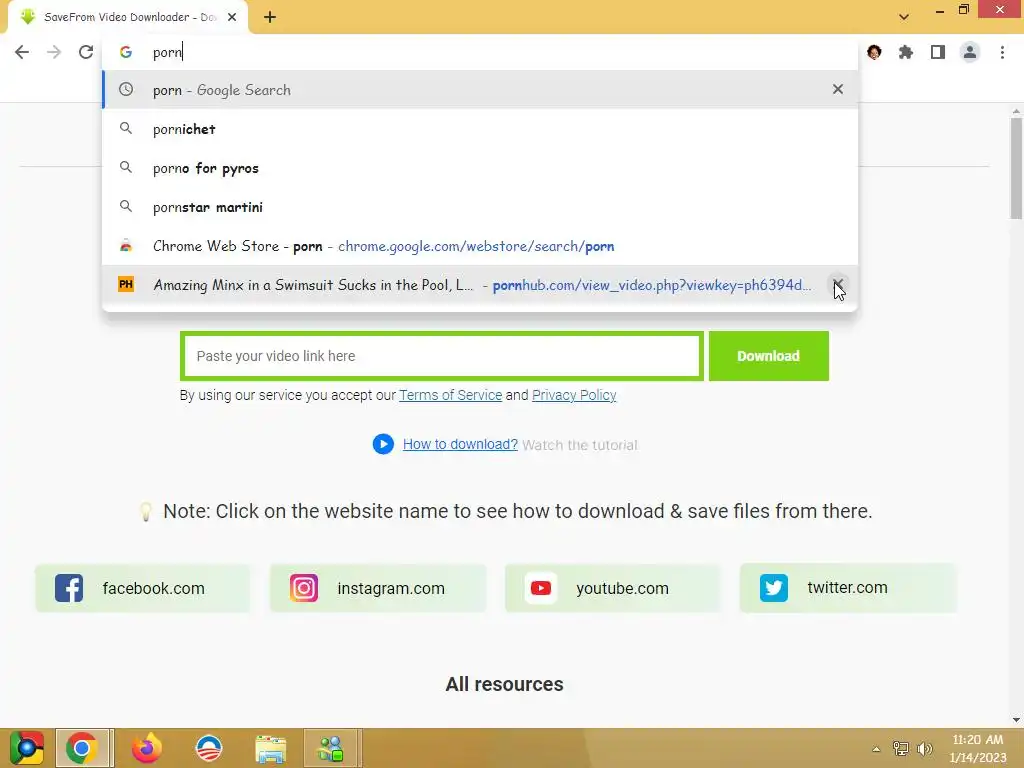
Task: Open the network tray icon
Action: pyautogui.click(x=901, y=749)
